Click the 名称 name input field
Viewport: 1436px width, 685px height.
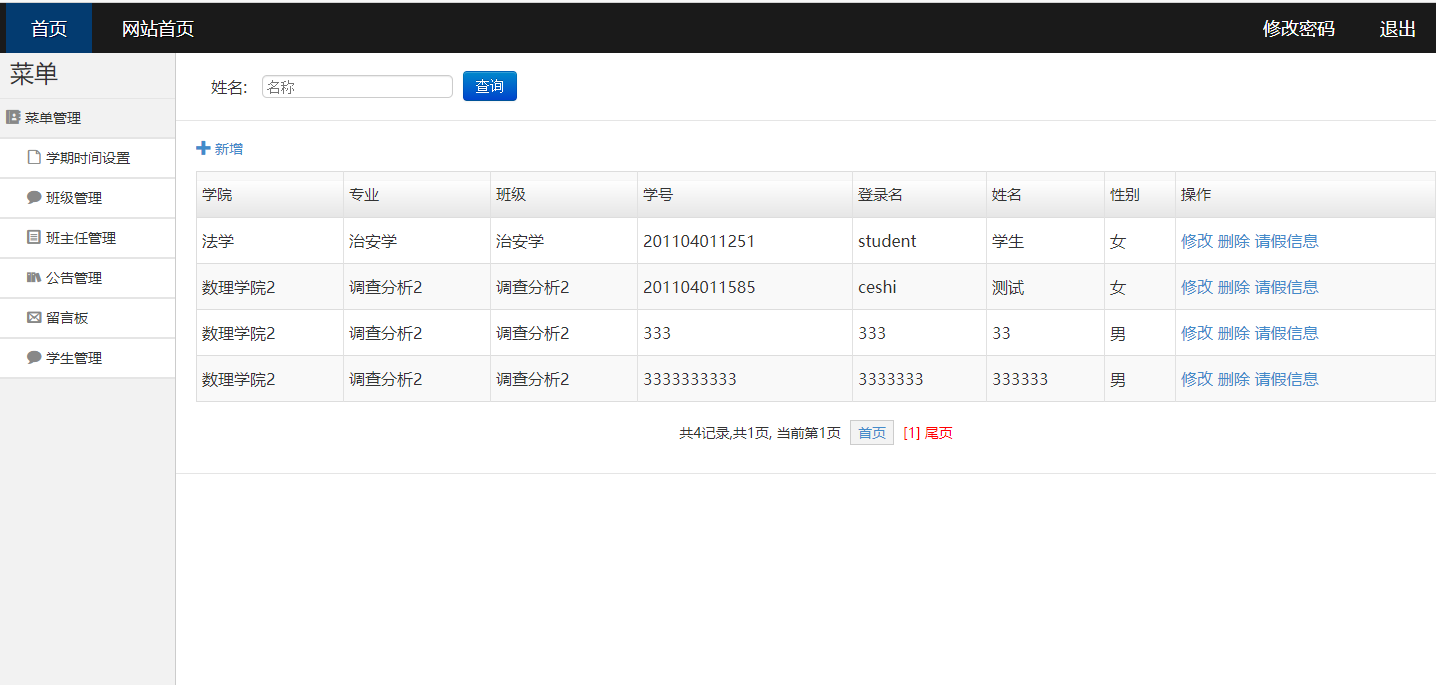pos(357,86)
